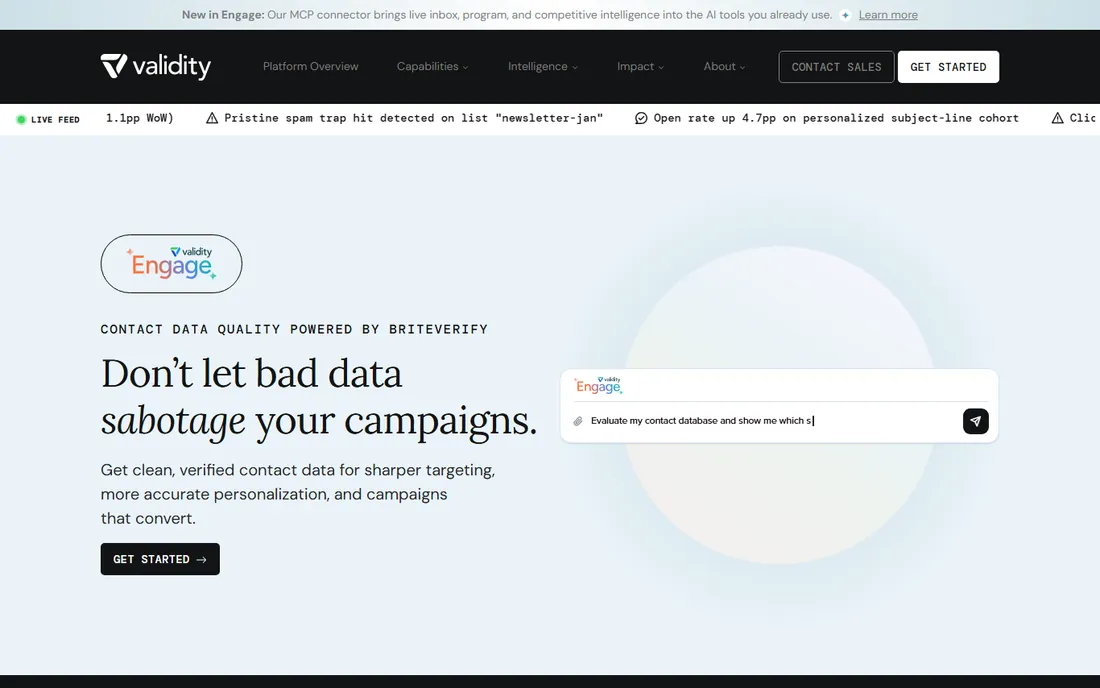Click the "Pristine spam trap hit detected" feed message

click(413, 119)
